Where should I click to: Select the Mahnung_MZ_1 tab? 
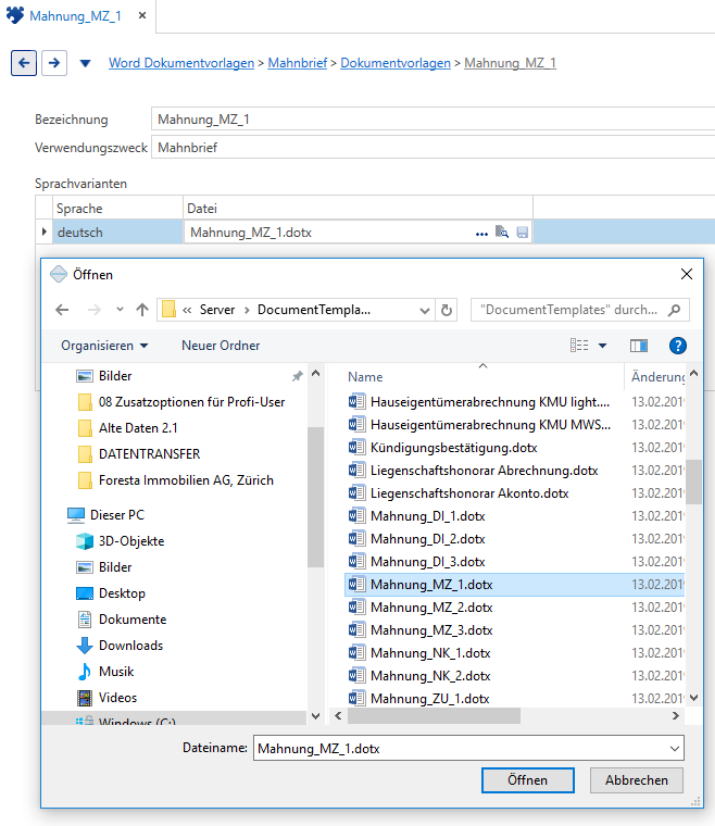tap(75, 16)
